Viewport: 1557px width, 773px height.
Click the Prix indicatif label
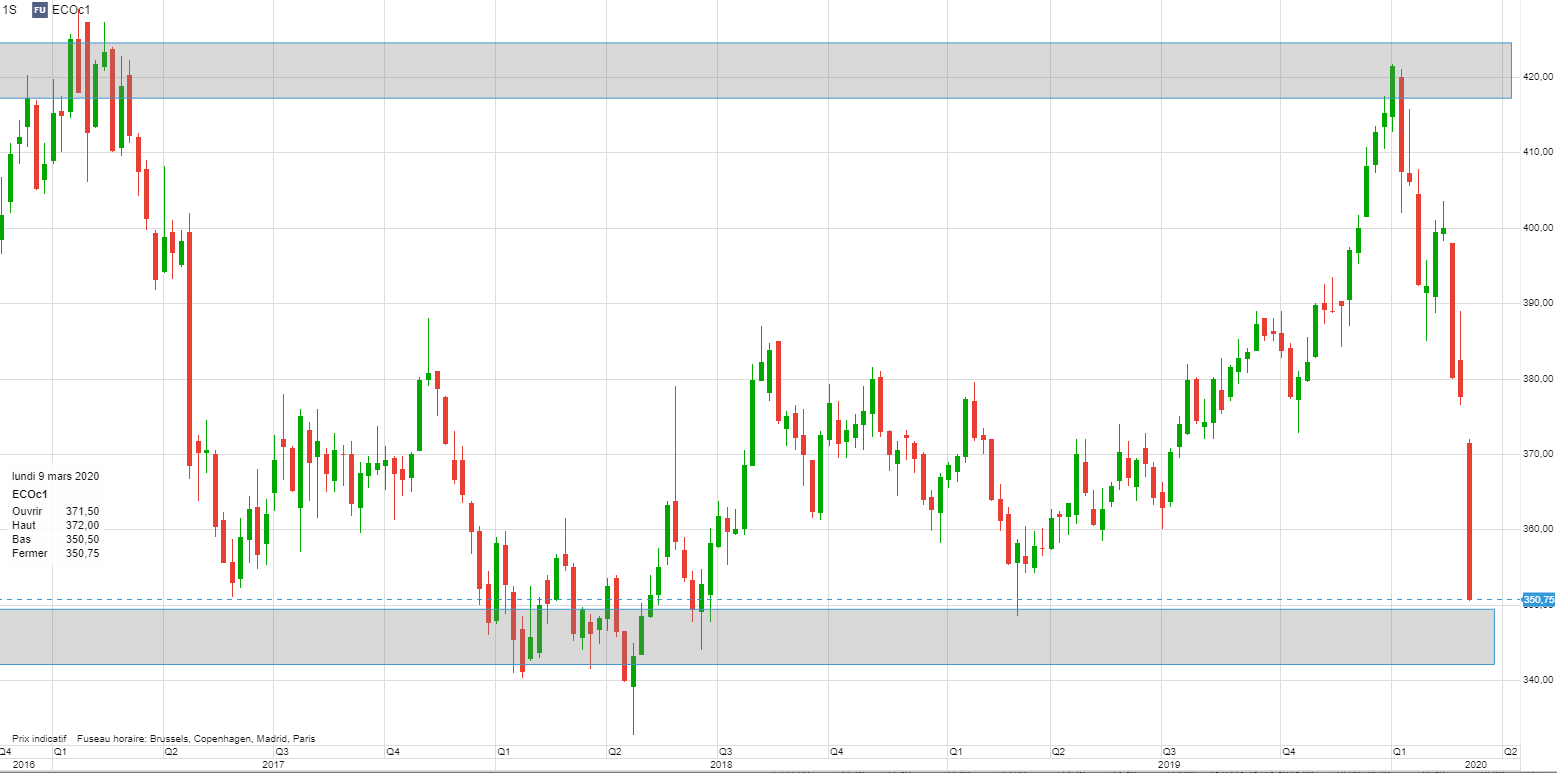[39, 739]
